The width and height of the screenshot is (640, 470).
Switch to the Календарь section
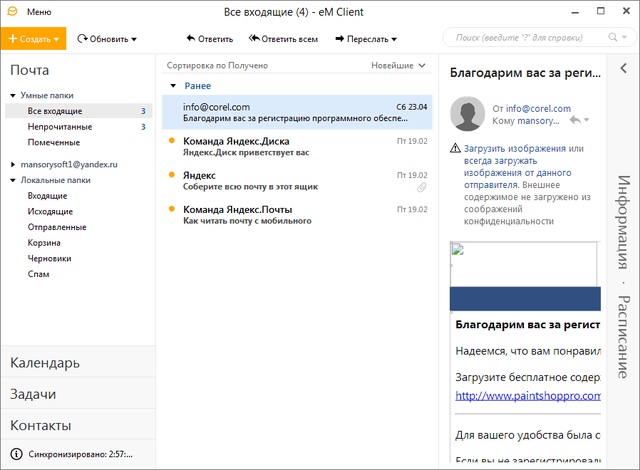45,362
